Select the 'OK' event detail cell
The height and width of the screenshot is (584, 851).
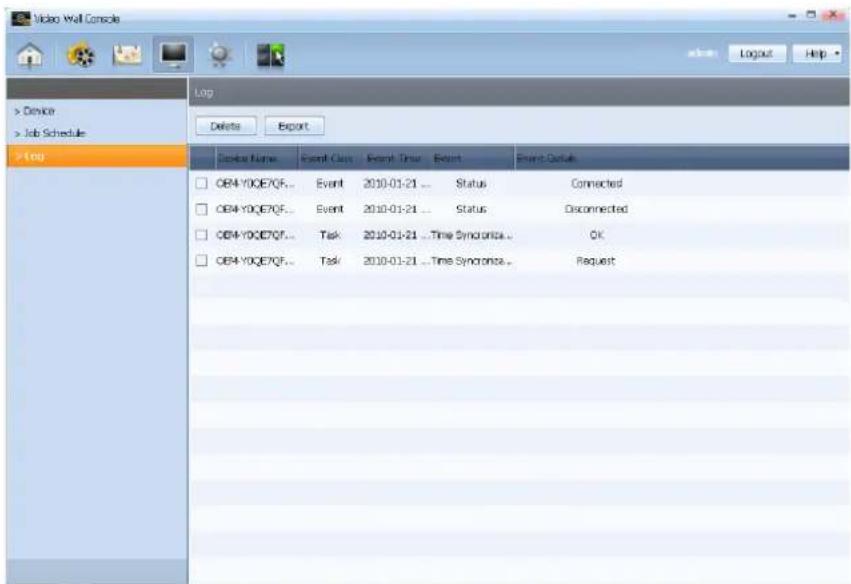tap(596, 235)
